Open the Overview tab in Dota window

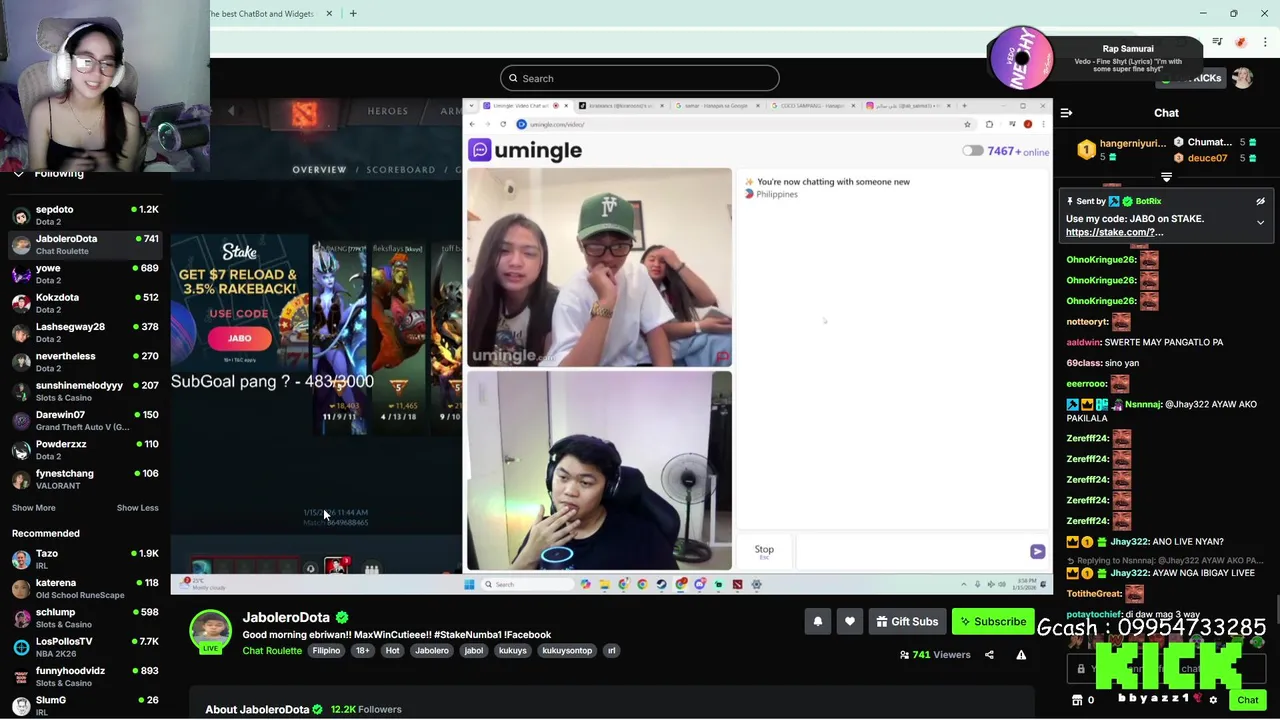tap(319, 170)
